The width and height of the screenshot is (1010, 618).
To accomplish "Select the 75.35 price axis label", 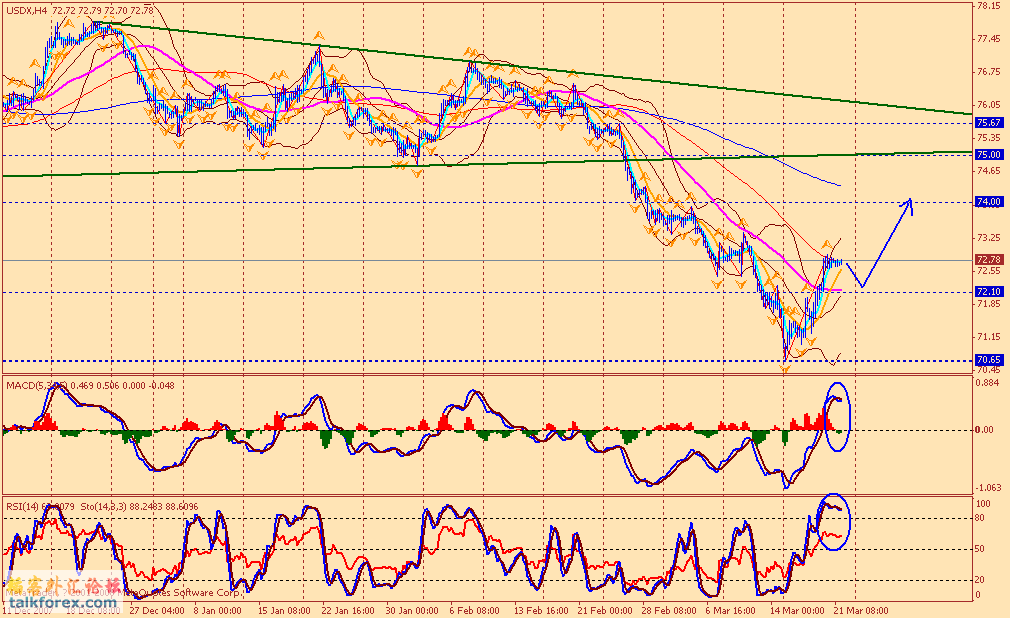I will [988, 138].
